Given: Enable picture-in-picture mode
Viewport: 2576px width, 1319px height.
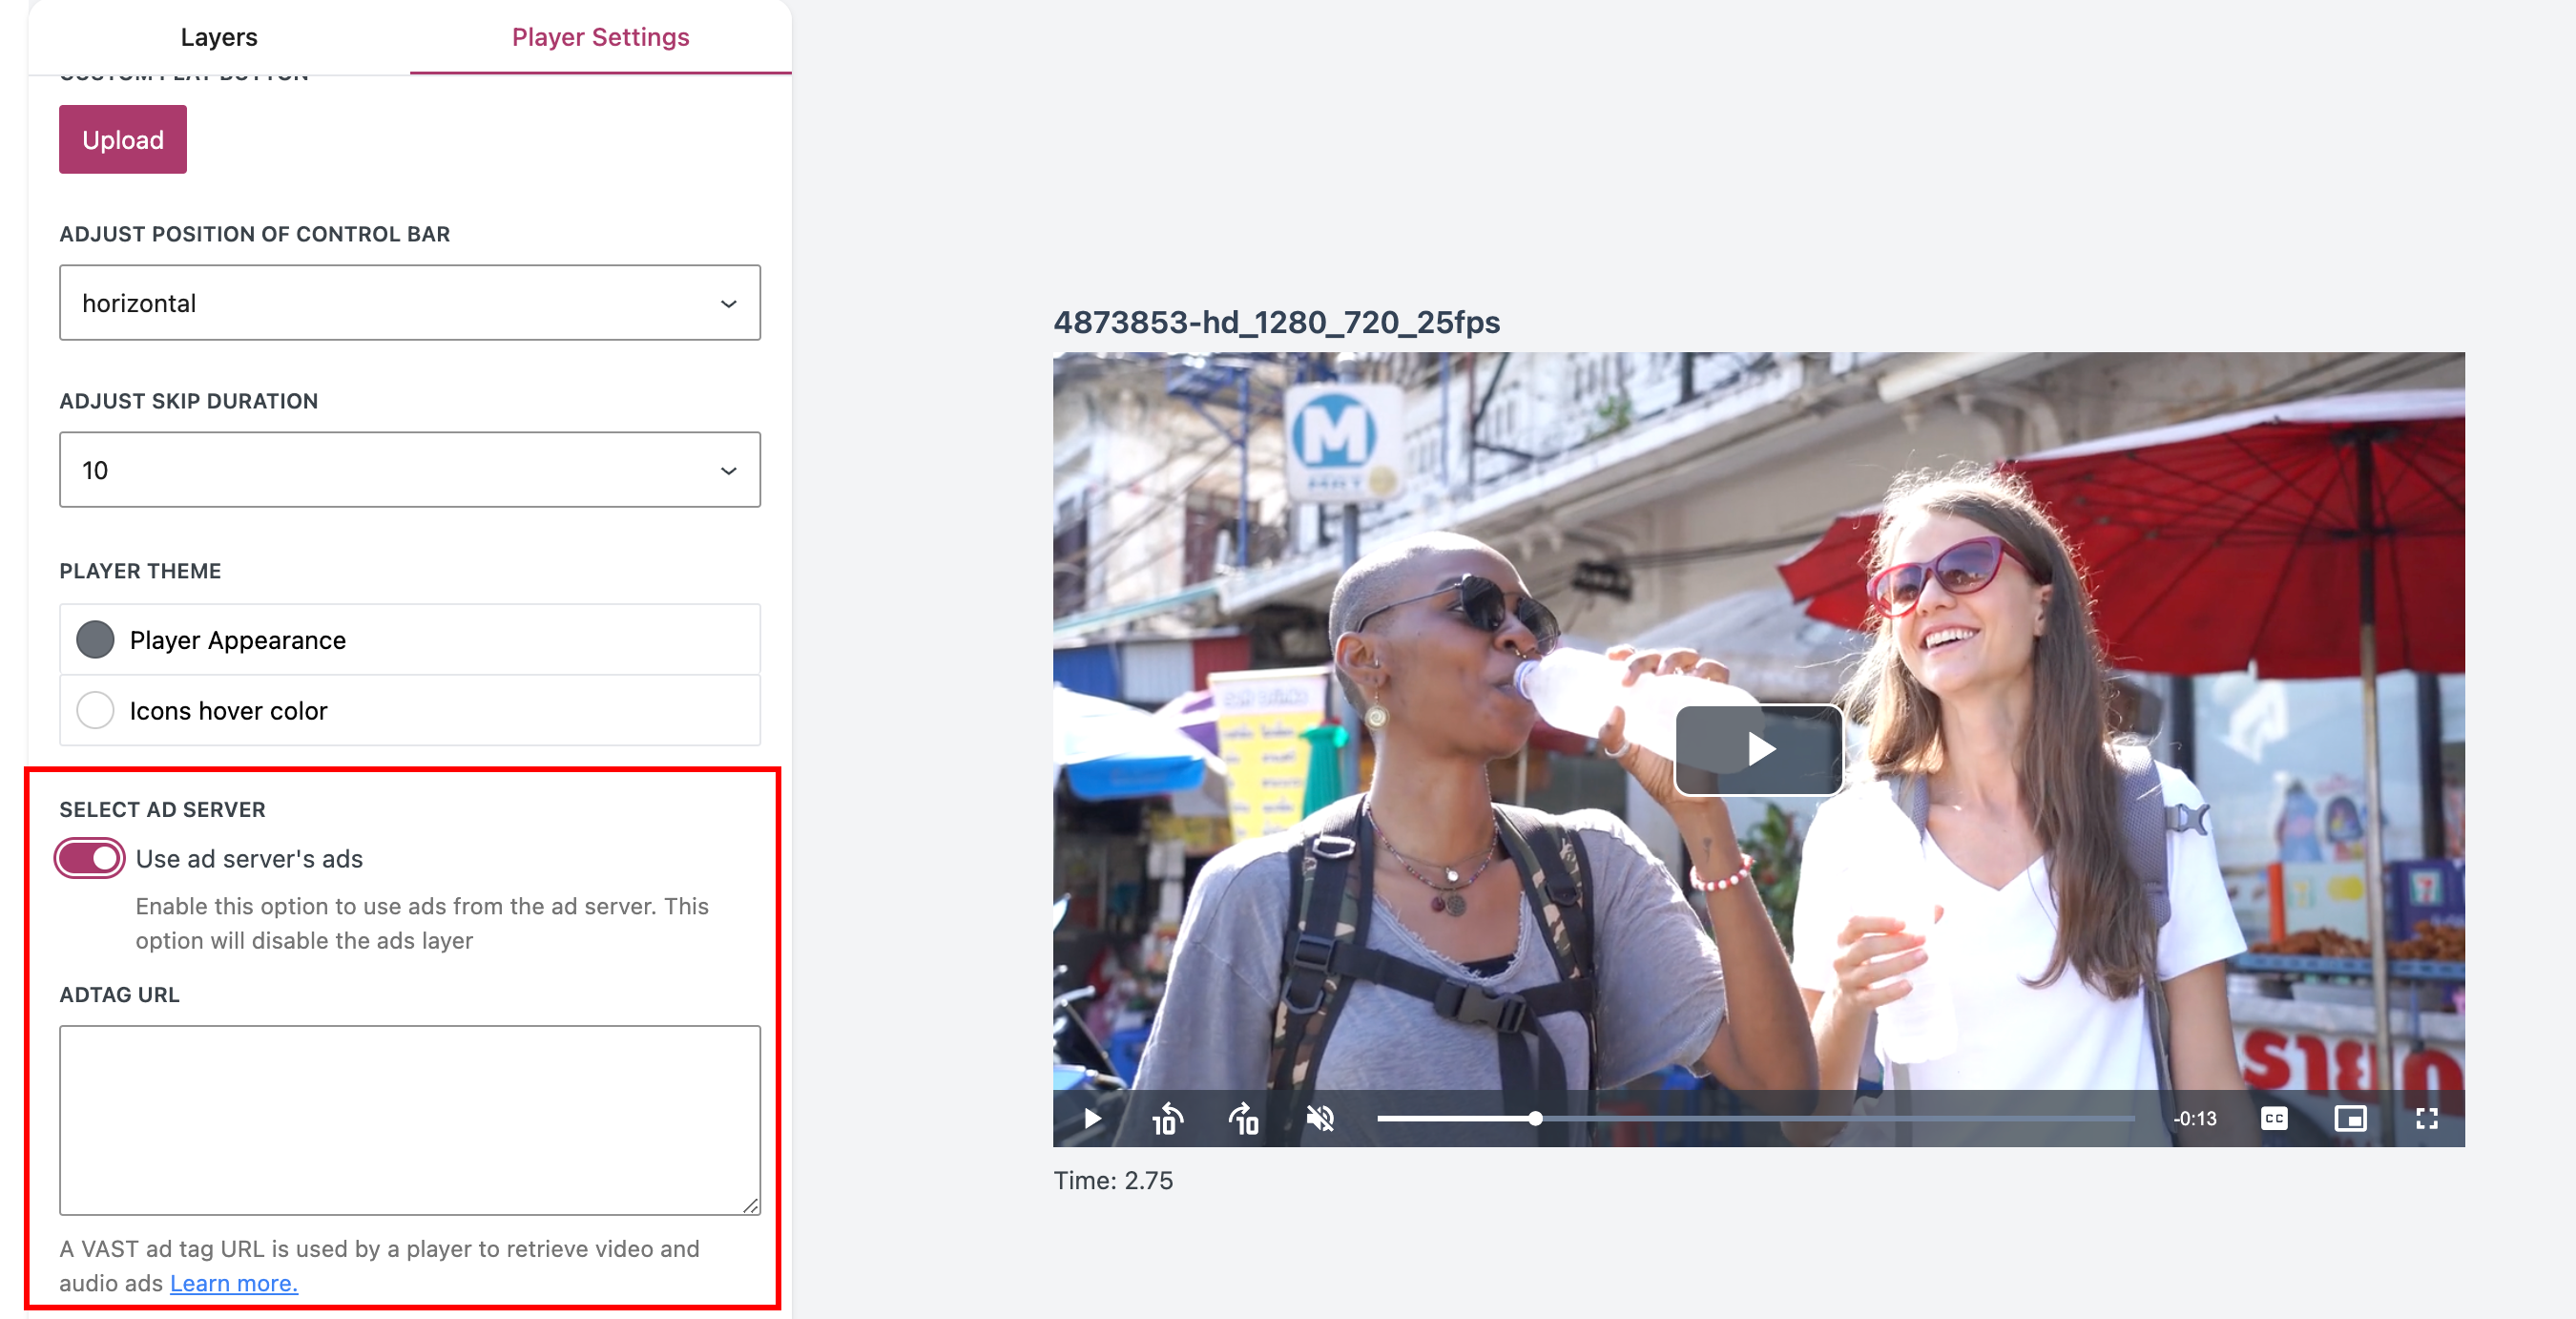Looking at the screenshot, I should pyautogui.click(x=2349, y=1118).
